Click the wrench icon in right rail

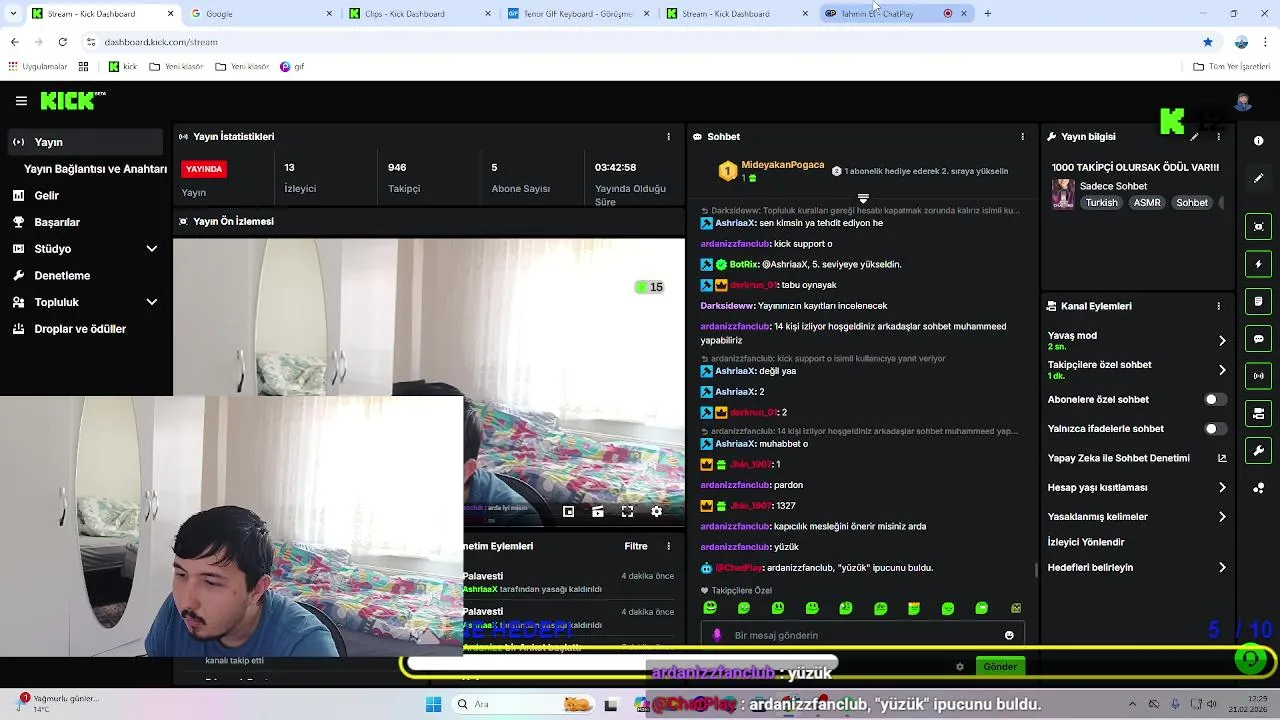[x=1259, y=451]
